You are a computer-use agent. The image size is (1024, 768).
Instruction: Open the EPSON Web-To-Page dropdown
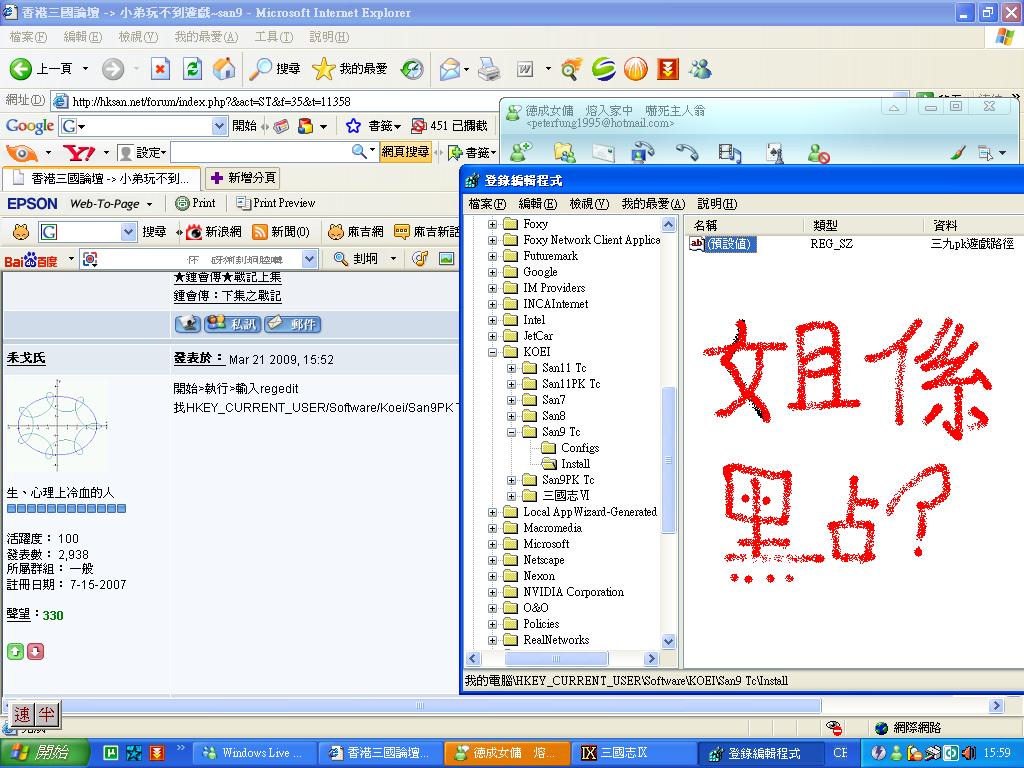150,204
